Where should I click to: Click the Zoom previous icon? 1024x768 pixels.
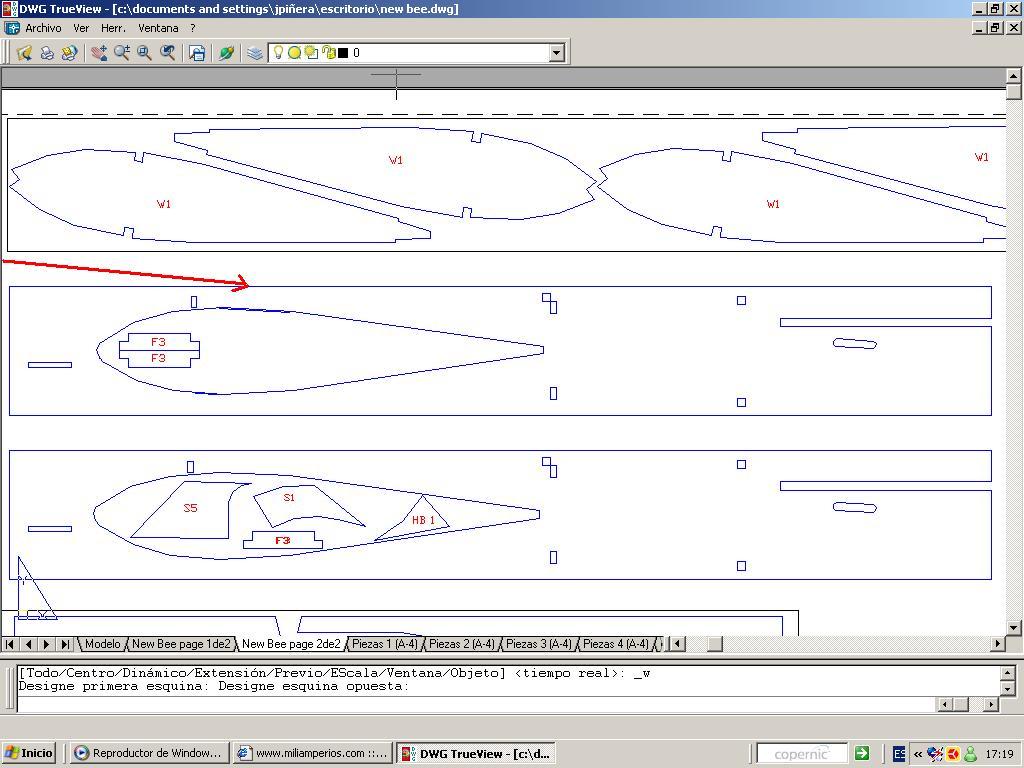point(168,53)
